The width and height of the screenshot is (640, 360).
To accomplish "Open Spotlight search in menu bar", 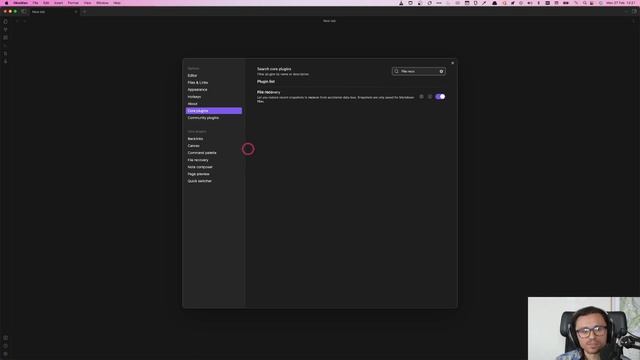I will click(x=584, y=3).
